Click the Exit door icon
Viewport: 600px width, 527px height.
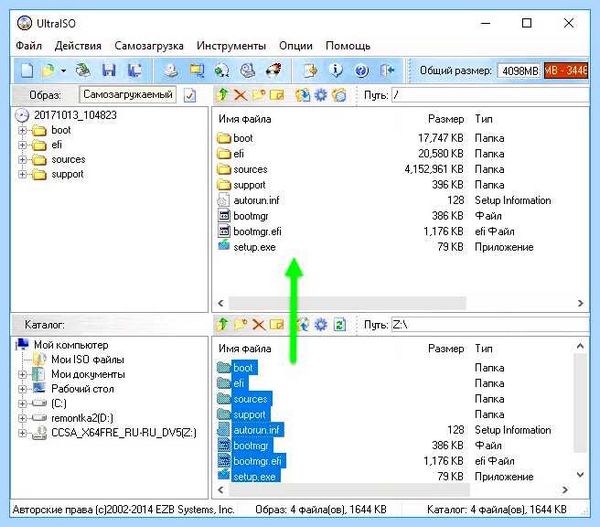point(387,70)
